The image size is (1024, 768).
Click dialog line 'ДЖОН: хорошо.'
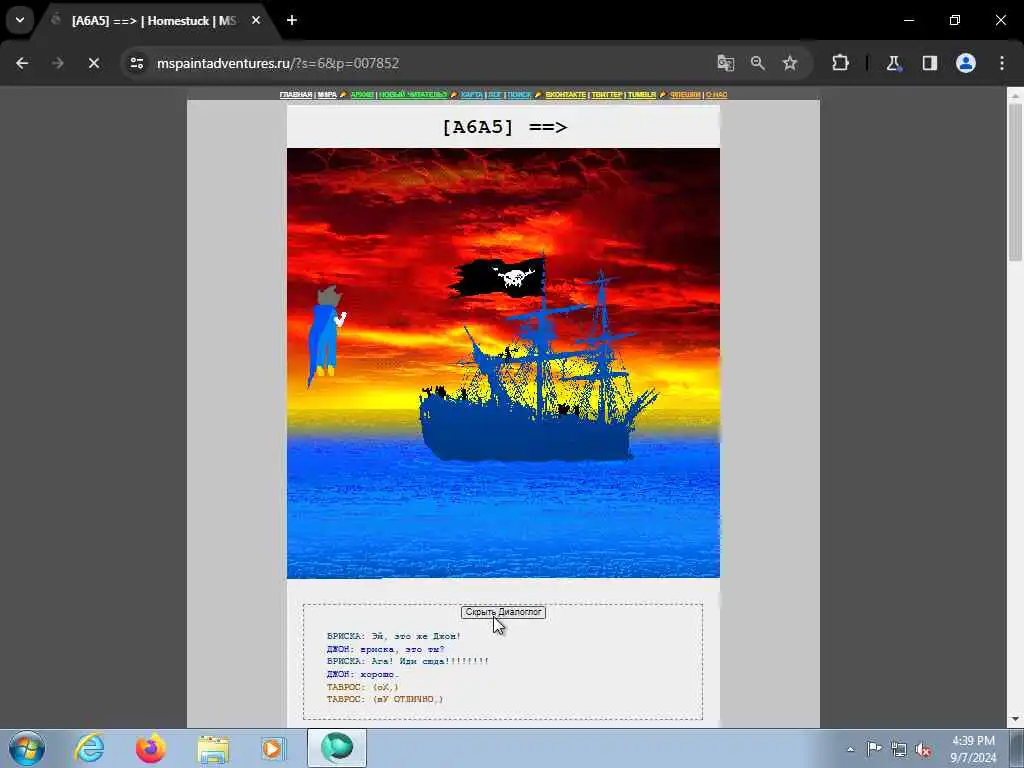pyautogui.click(x=362, y=674)
